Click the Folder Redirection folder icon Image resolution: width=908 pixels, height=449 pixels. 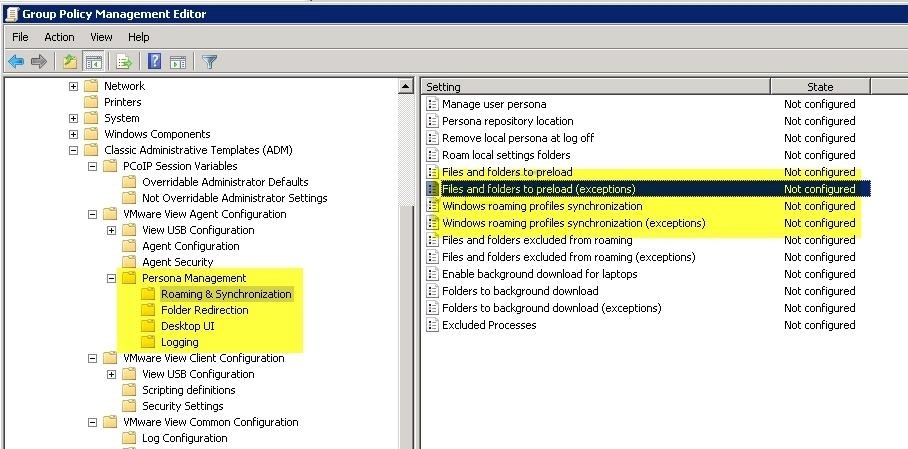click(148, 310)
